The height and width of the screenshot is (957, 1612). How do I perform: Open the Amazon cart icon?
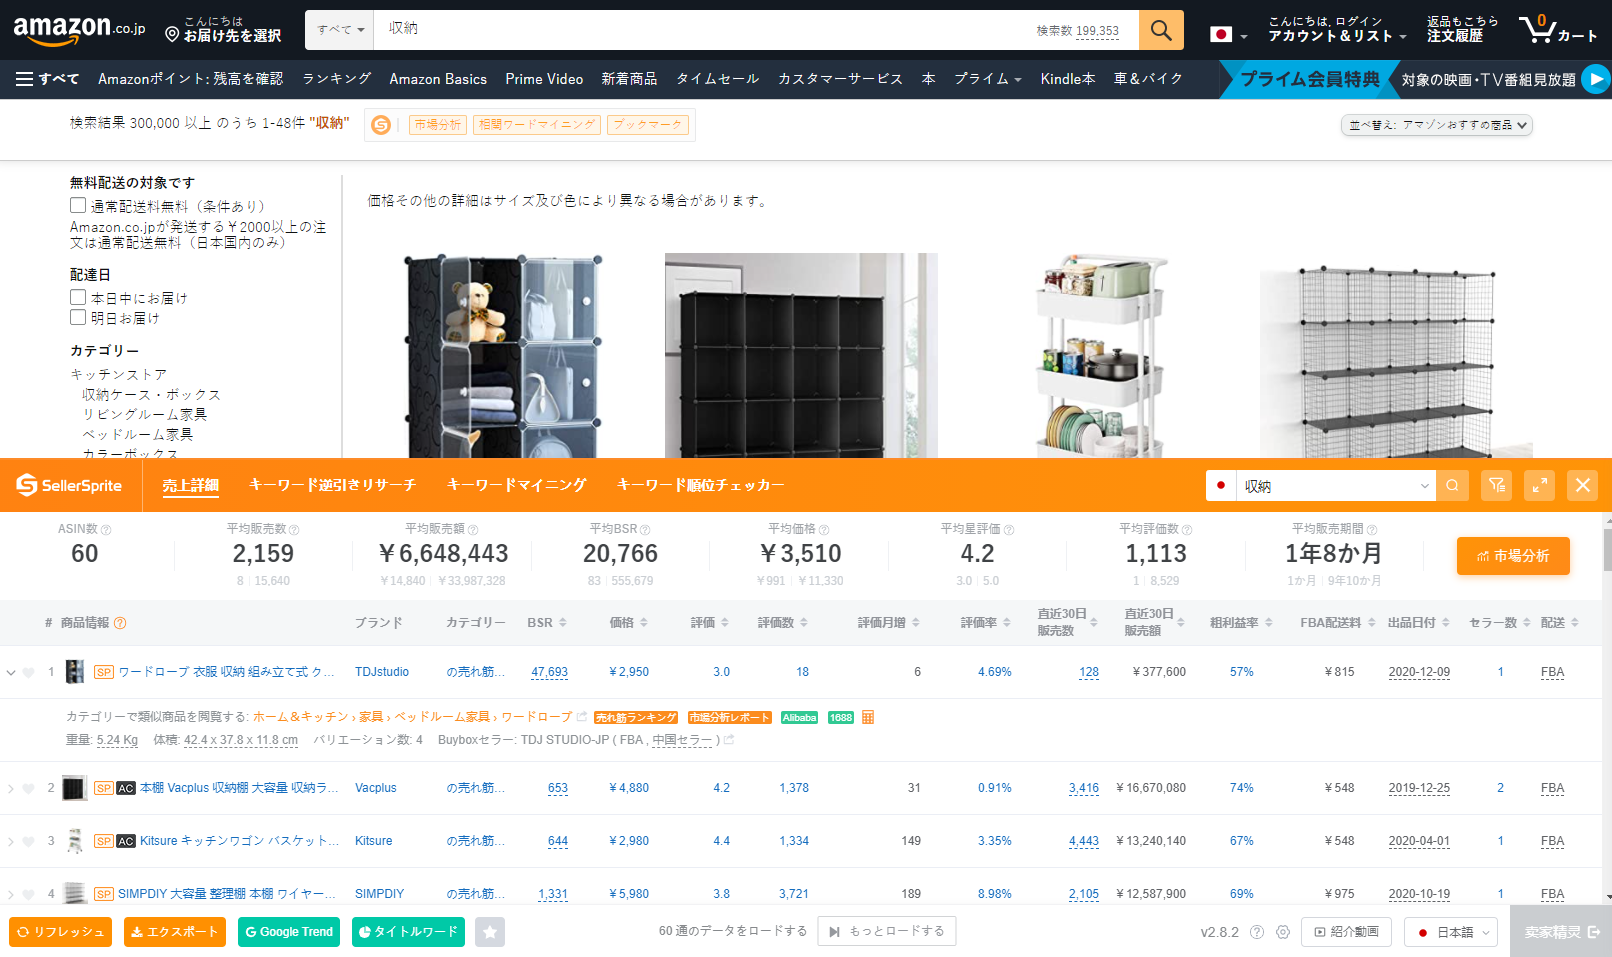point(1537,28)
